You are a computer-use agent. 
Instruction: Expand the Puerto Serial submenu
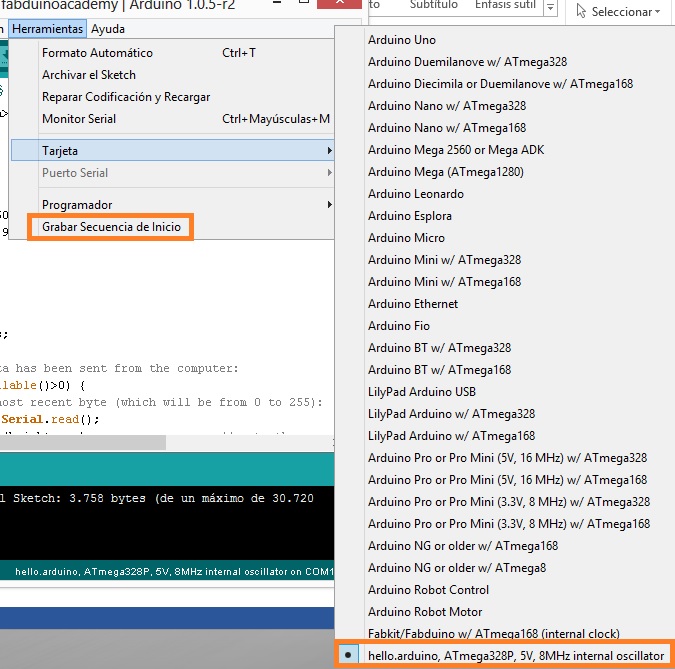172,173
